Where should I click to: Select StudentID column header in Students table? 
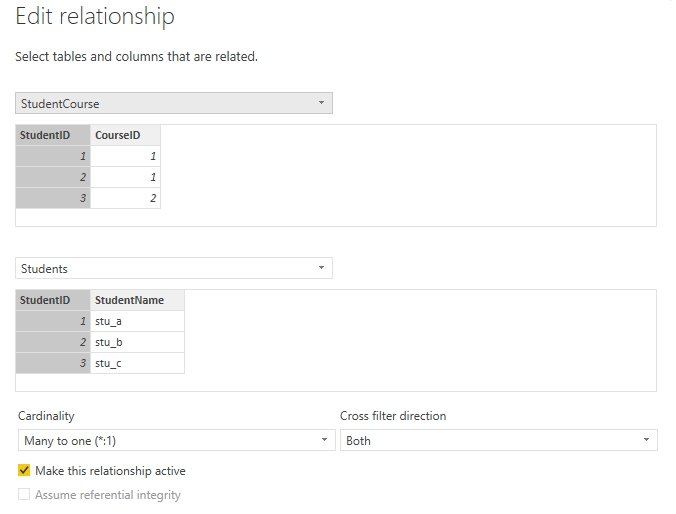[x=53, y=300]
